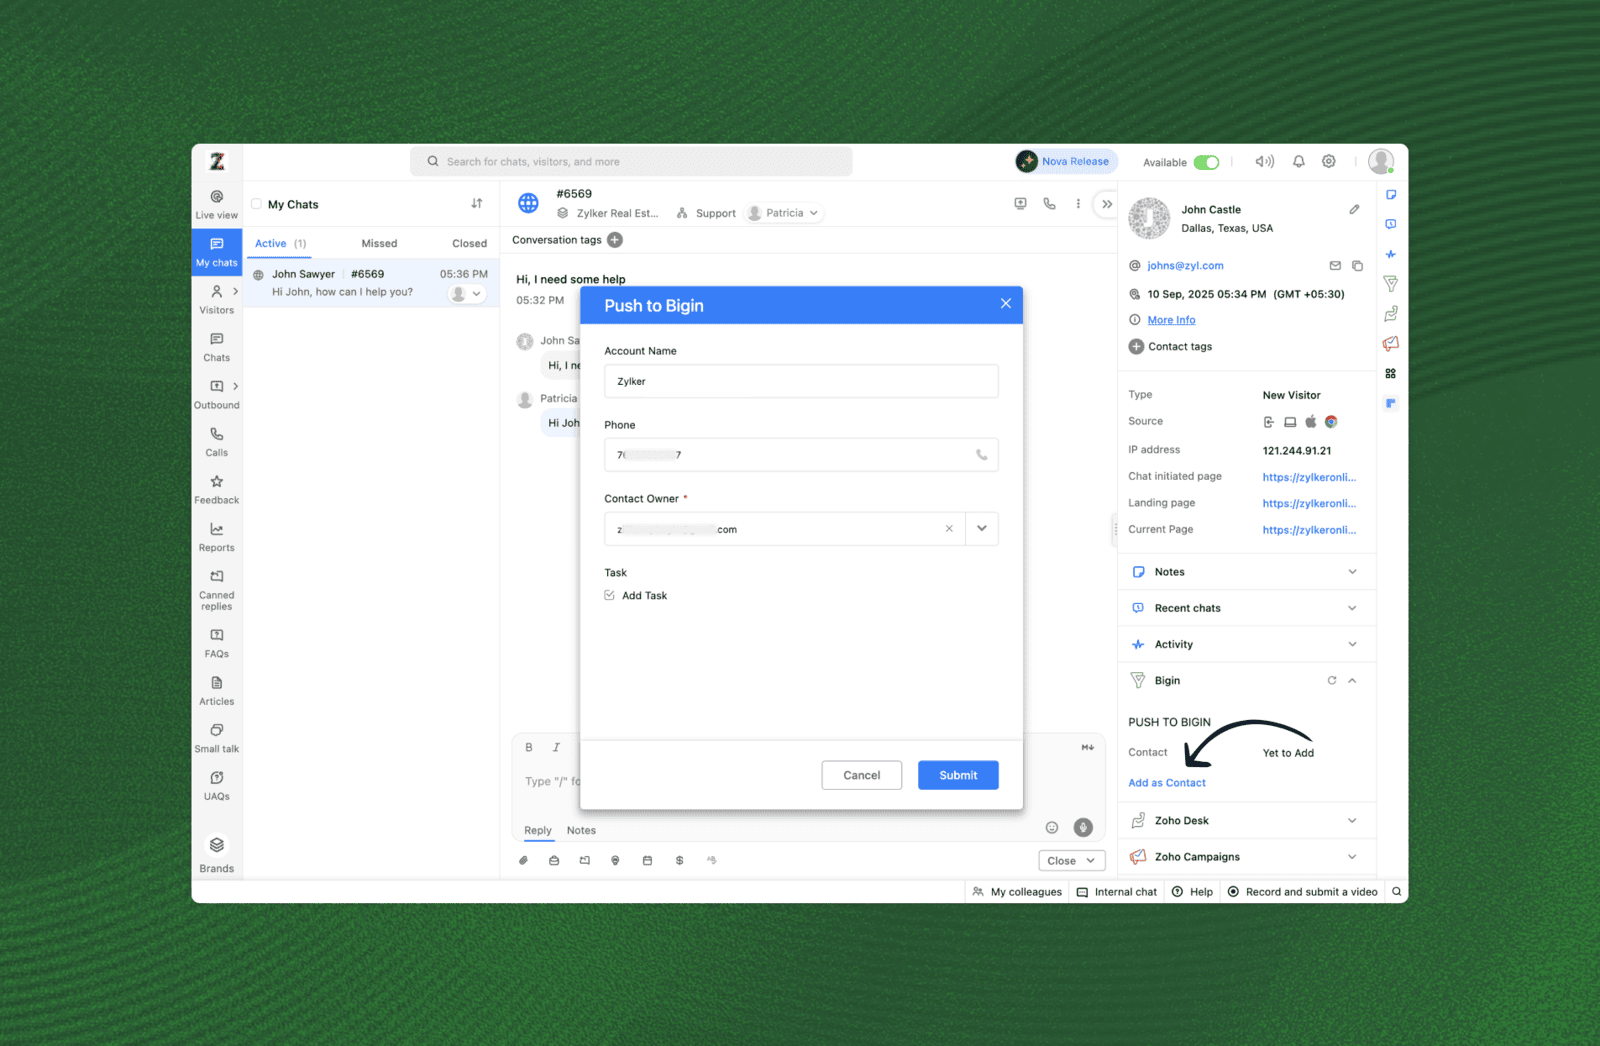Screen dimensions: 1600x1046
Task: Click the Submit button
Action: click(x=957, y=776)
